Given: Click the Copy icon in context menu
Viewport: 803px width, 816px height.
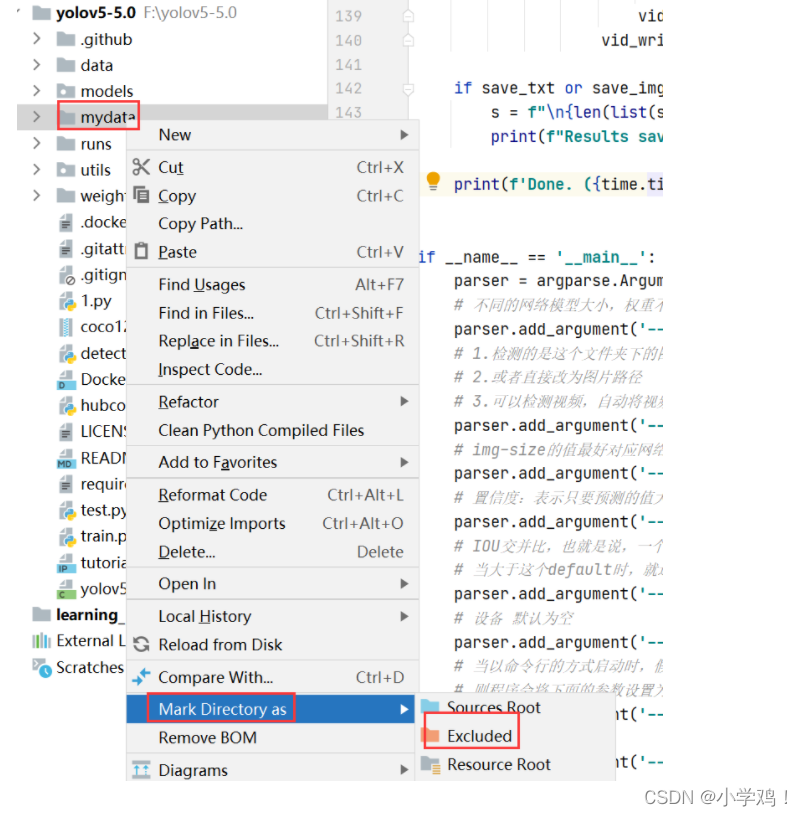Looking at the screenshot, I should (141, 195).
